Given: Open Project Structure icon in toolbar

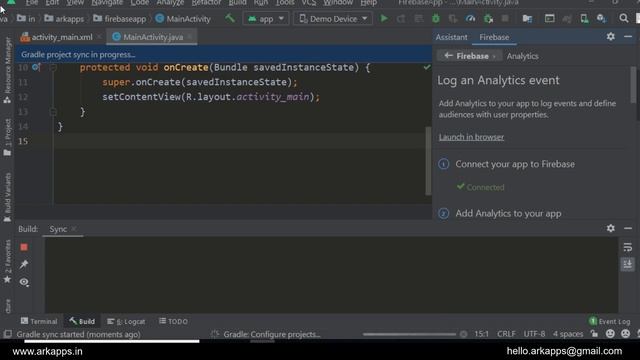Looking at the screenshot, I should pos(527,18).
